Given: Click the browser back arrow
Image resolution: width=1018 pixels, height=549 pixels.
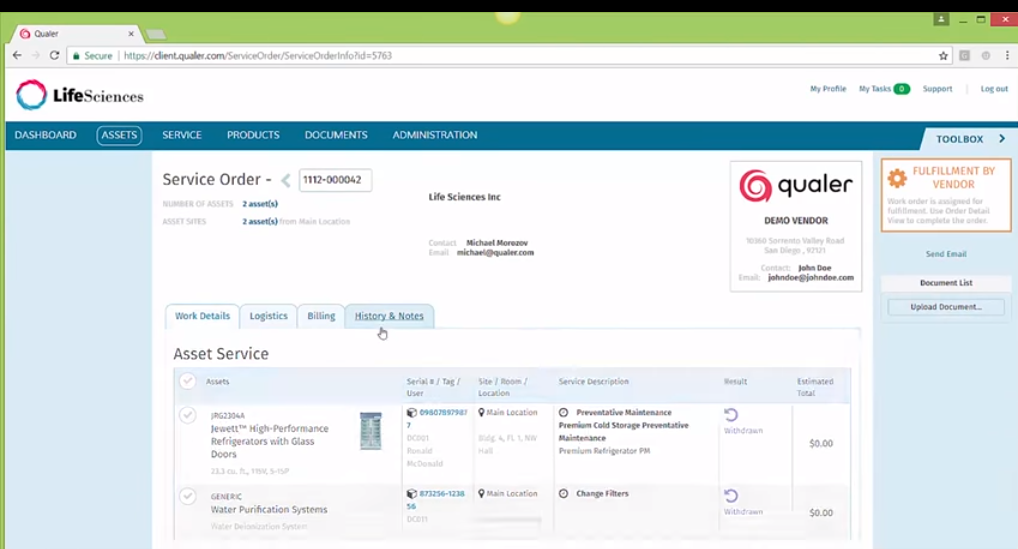Looking at the screenshot, I should pos(17,56).
